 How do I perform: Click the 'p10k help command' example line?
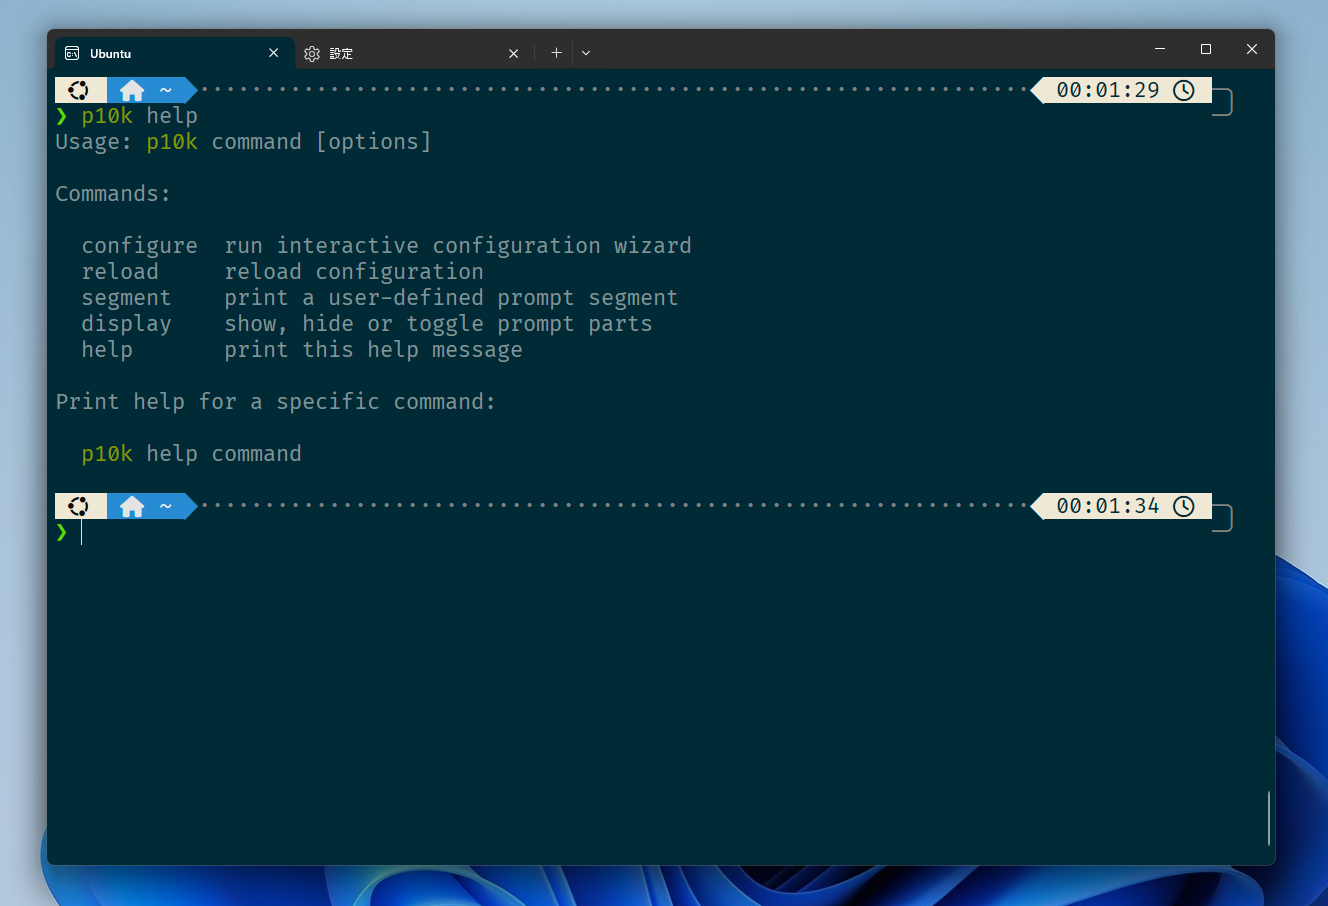[191, 454]
